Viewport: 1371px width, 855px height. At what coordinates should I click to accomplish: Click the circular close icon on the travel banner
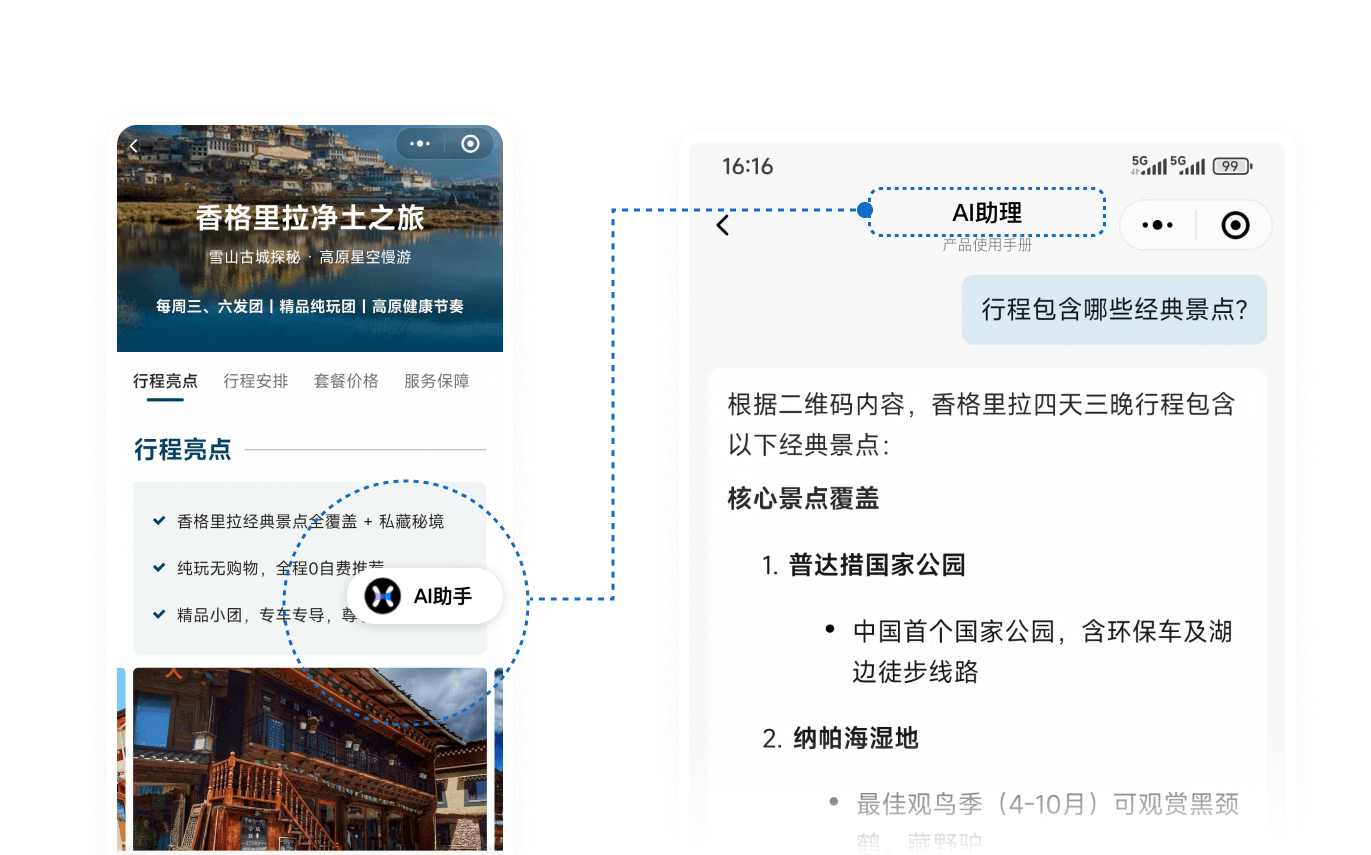470,144
